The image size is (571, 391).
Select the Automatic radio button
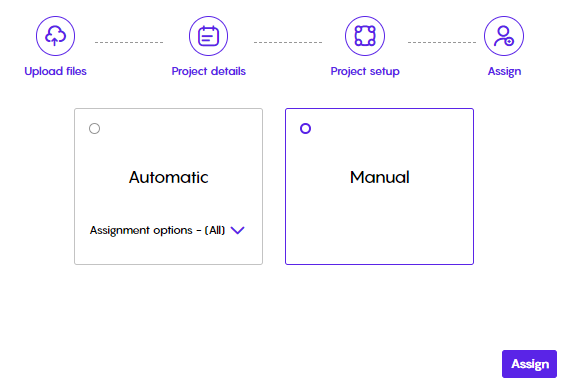[x=94, y=129]
